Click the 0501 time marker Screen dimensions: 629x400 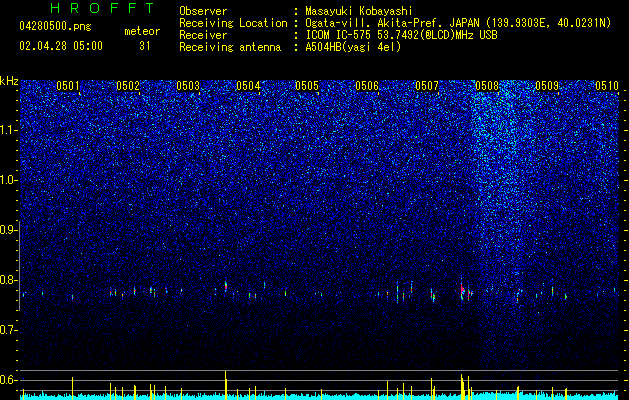[68, 85]
